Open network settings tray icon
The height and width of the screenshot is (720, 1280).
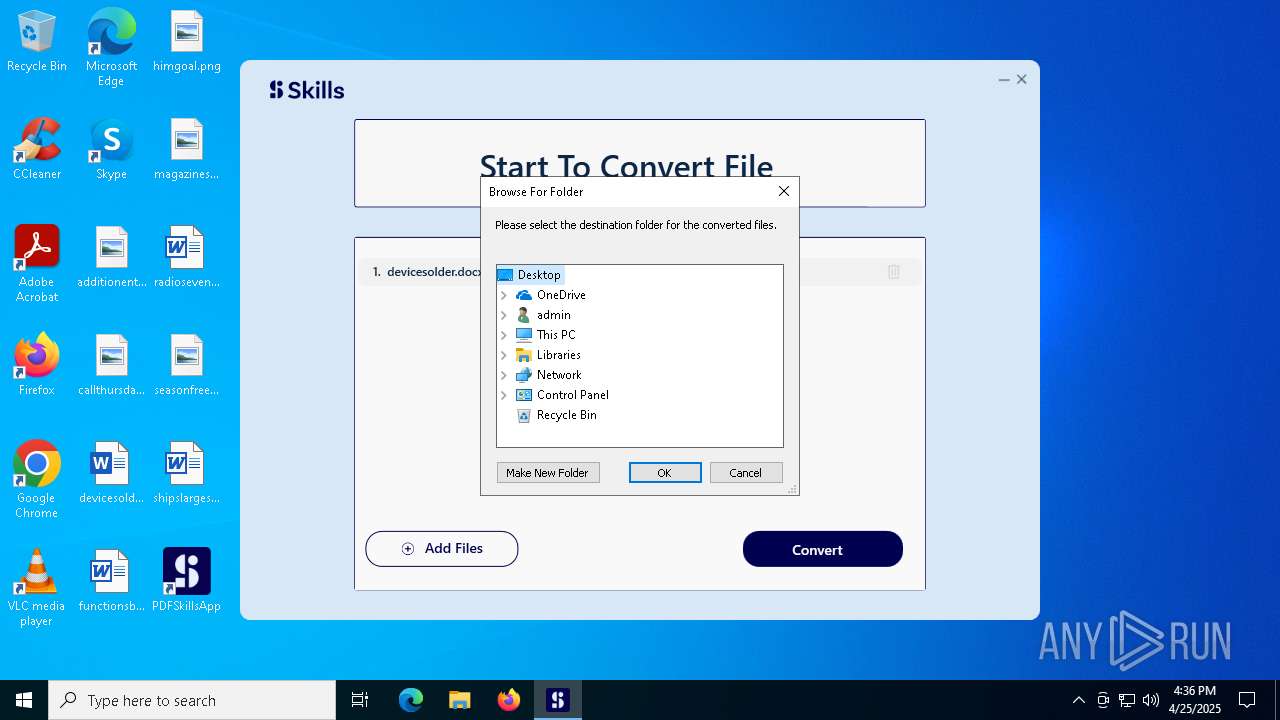pos(1127,700)
